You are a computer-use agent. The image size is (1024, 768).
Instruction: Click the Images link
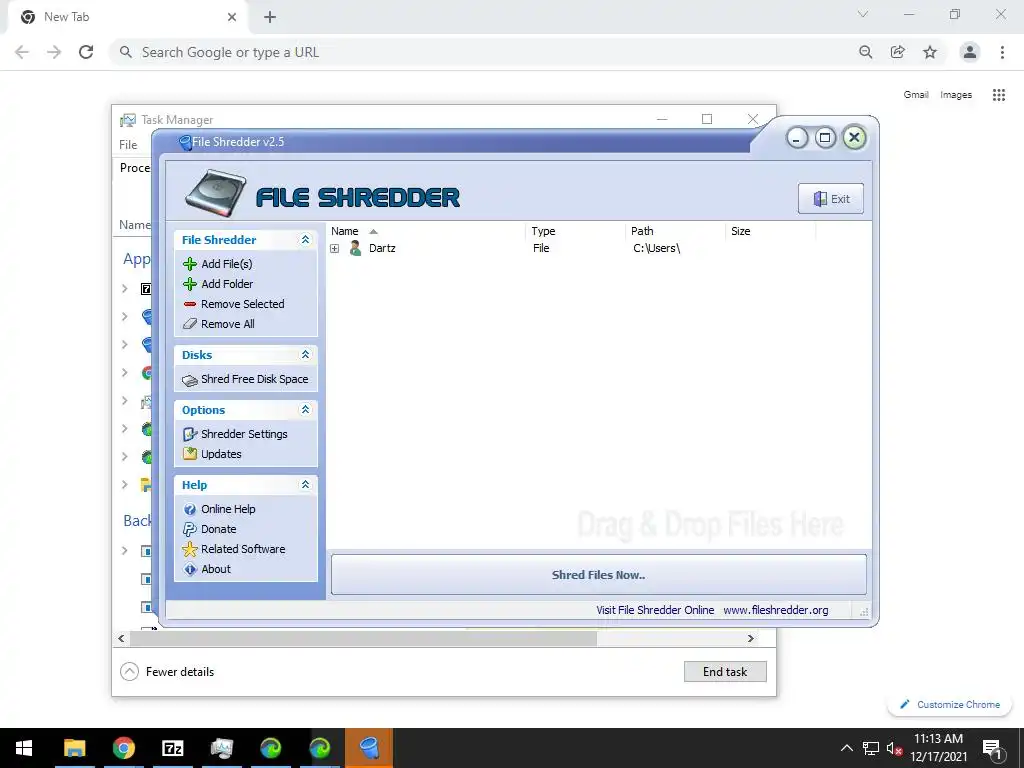956,95
